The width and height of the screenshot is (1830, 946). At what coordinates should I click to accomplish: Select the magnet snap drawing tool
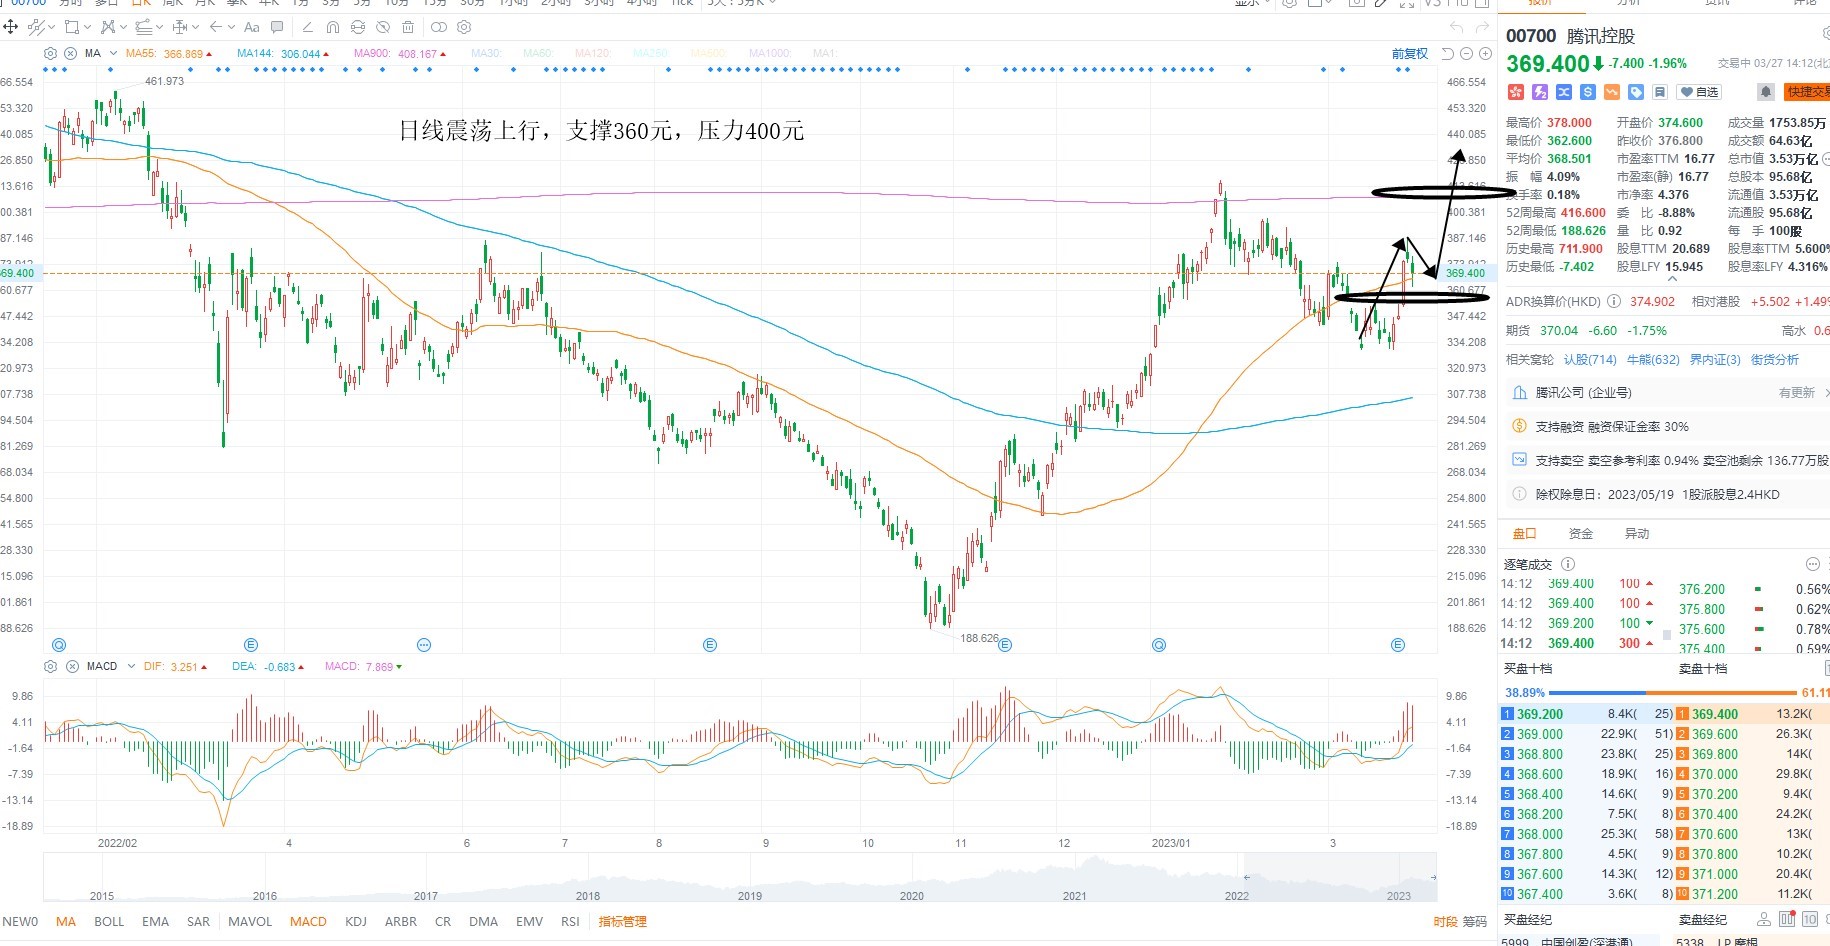pyautogui.click(x=332, y=27)
